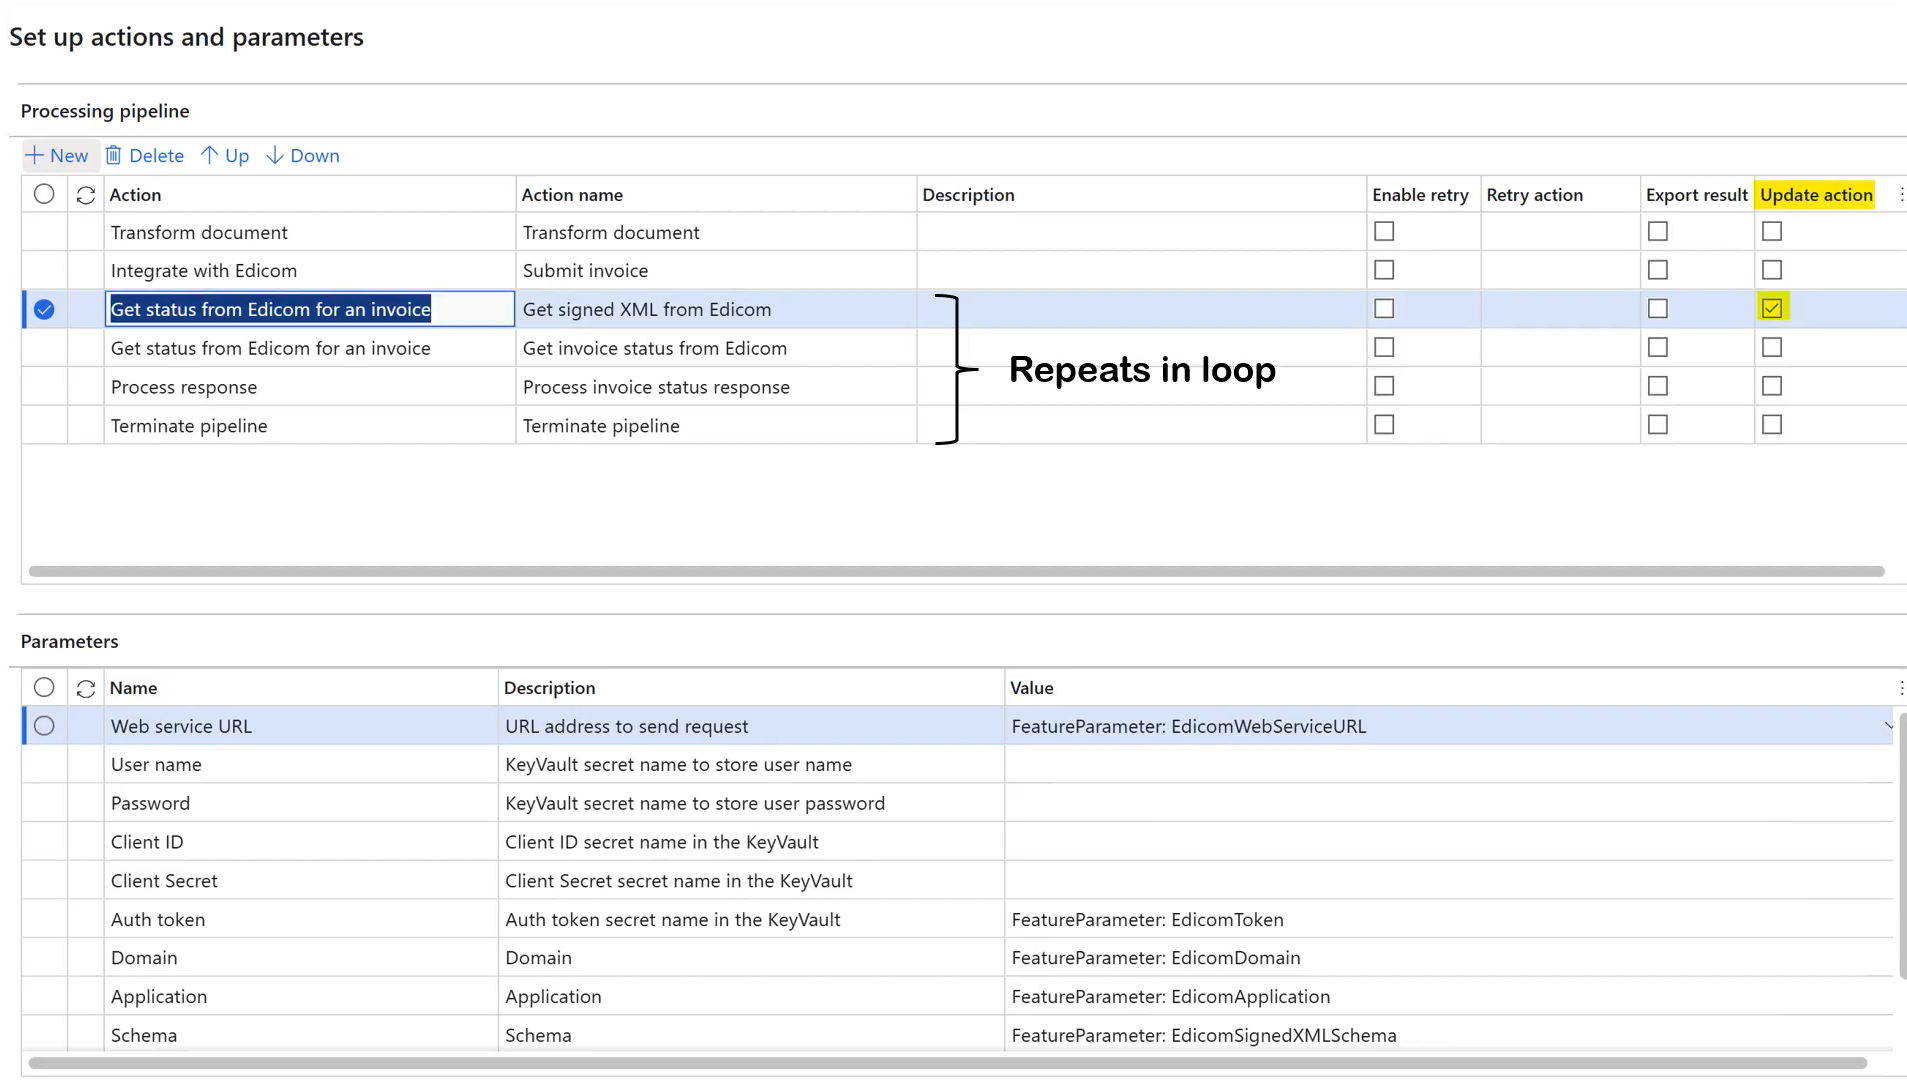The image size is (1907, 1080).
Task: Toggle the highlighted Update action checkbox
Action: (1773, 307)
